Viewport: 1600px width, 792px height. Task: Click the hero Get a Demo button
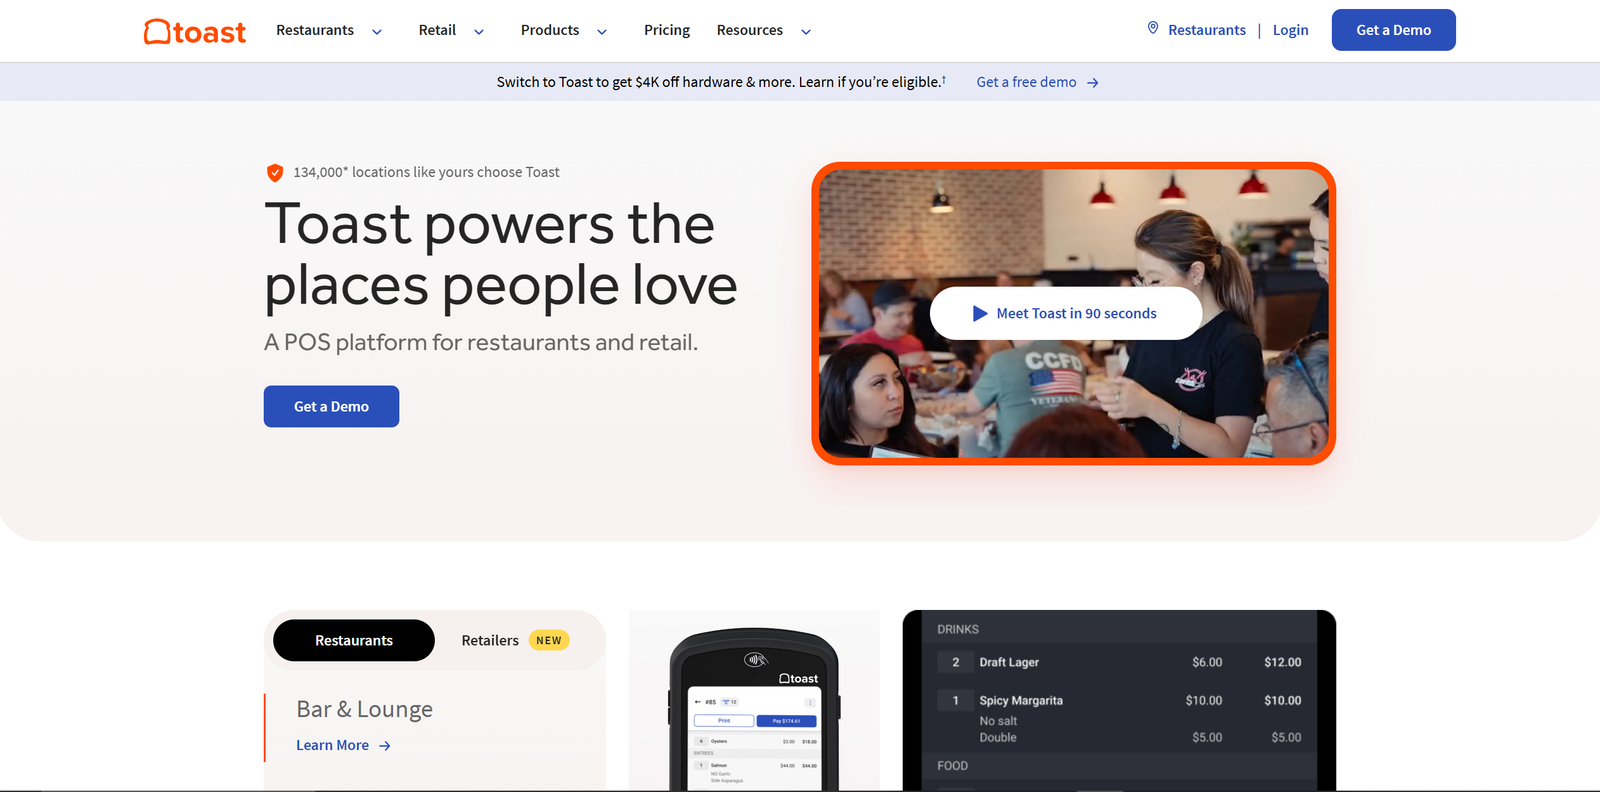click(331, 406)
